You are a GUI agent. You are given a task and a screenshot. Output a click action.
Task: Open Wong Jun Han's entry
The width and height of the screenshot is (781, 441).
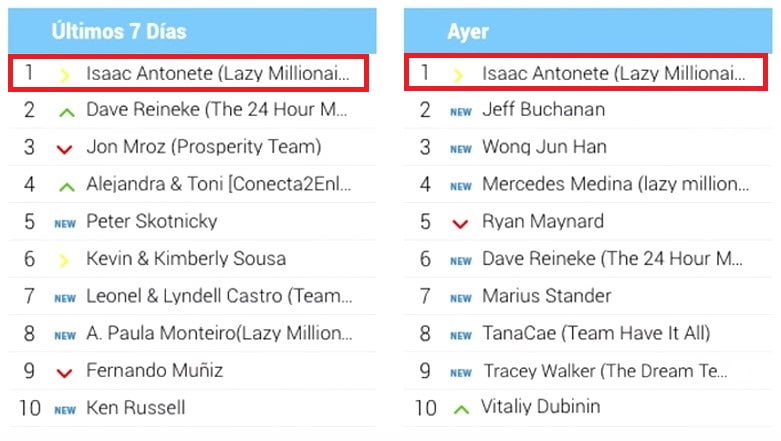(x=544, y=147)
